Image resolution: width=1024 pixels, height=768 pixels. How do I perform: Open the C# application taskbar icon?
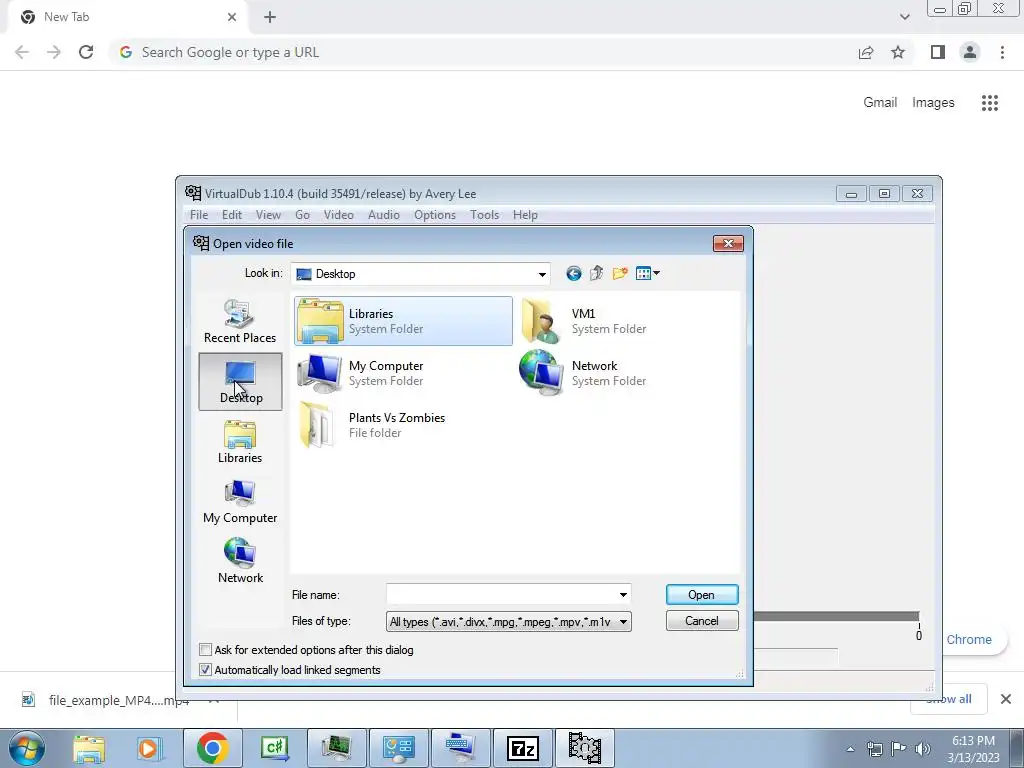[x=274, y=748]
